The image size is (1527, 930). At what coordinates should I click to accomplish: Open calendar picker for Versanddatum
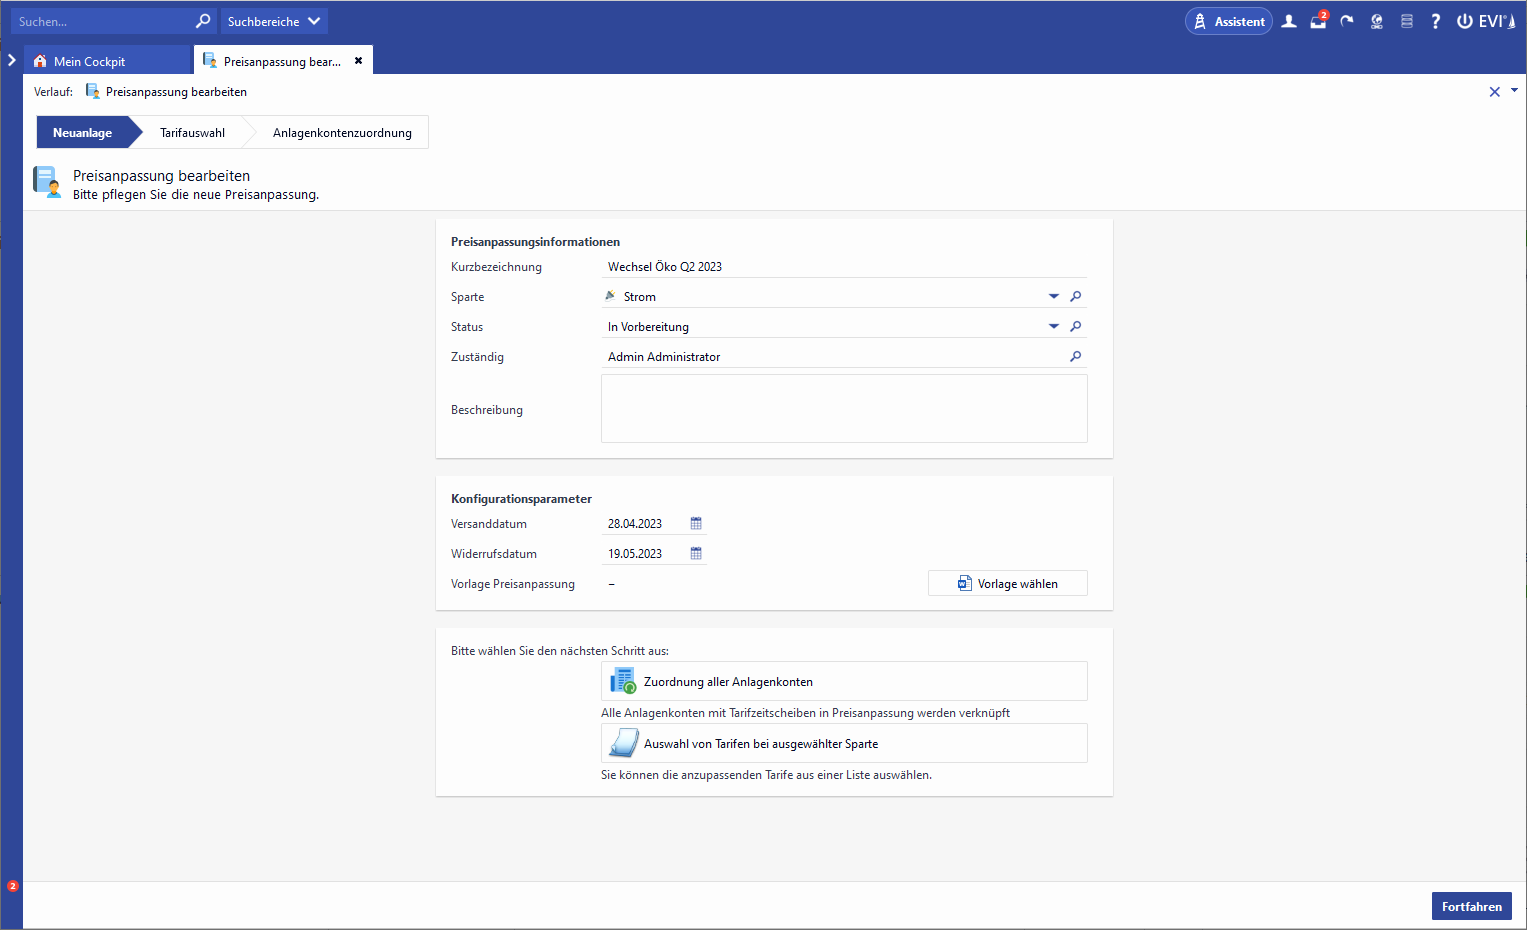[696, 524]
